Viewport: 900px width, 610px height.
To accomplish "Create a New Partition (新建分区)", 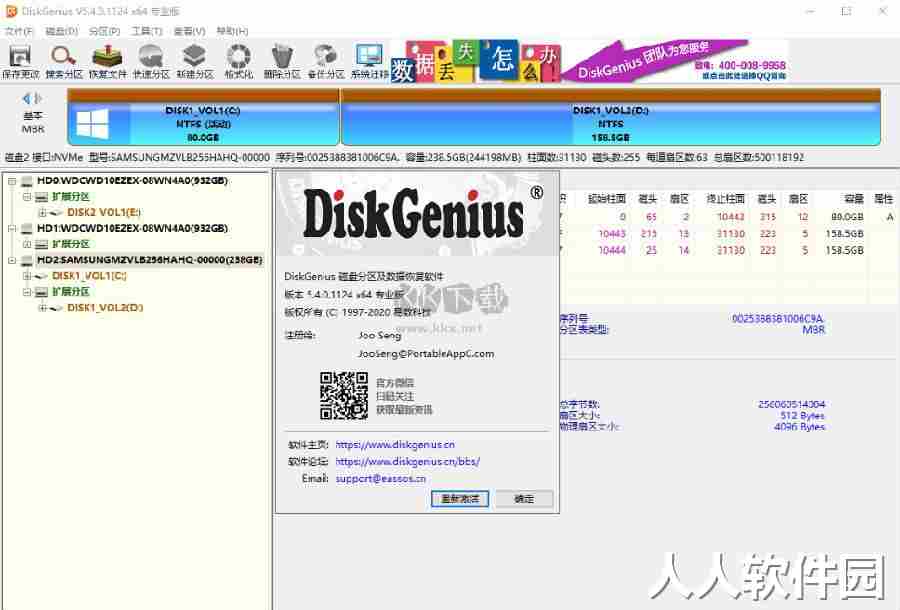I will click(195, 61).
